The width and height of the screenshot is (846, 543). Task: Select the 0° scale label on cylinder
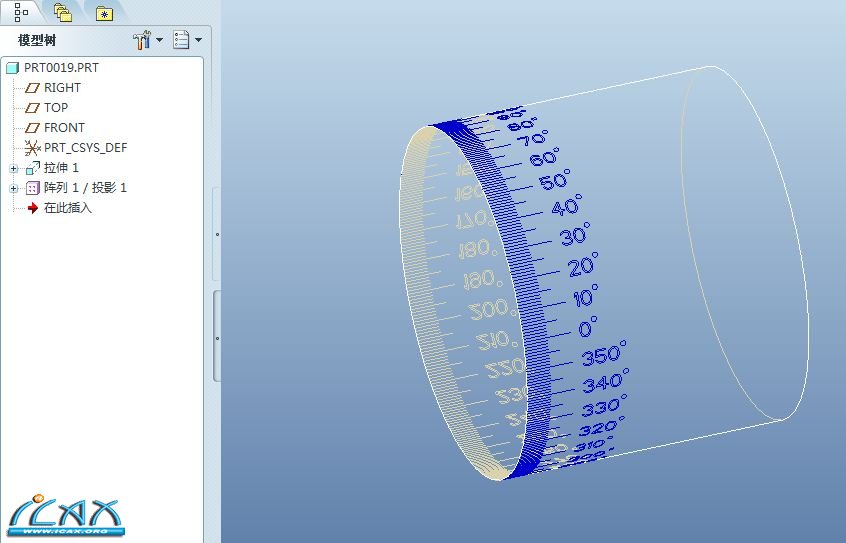[587, 328]
